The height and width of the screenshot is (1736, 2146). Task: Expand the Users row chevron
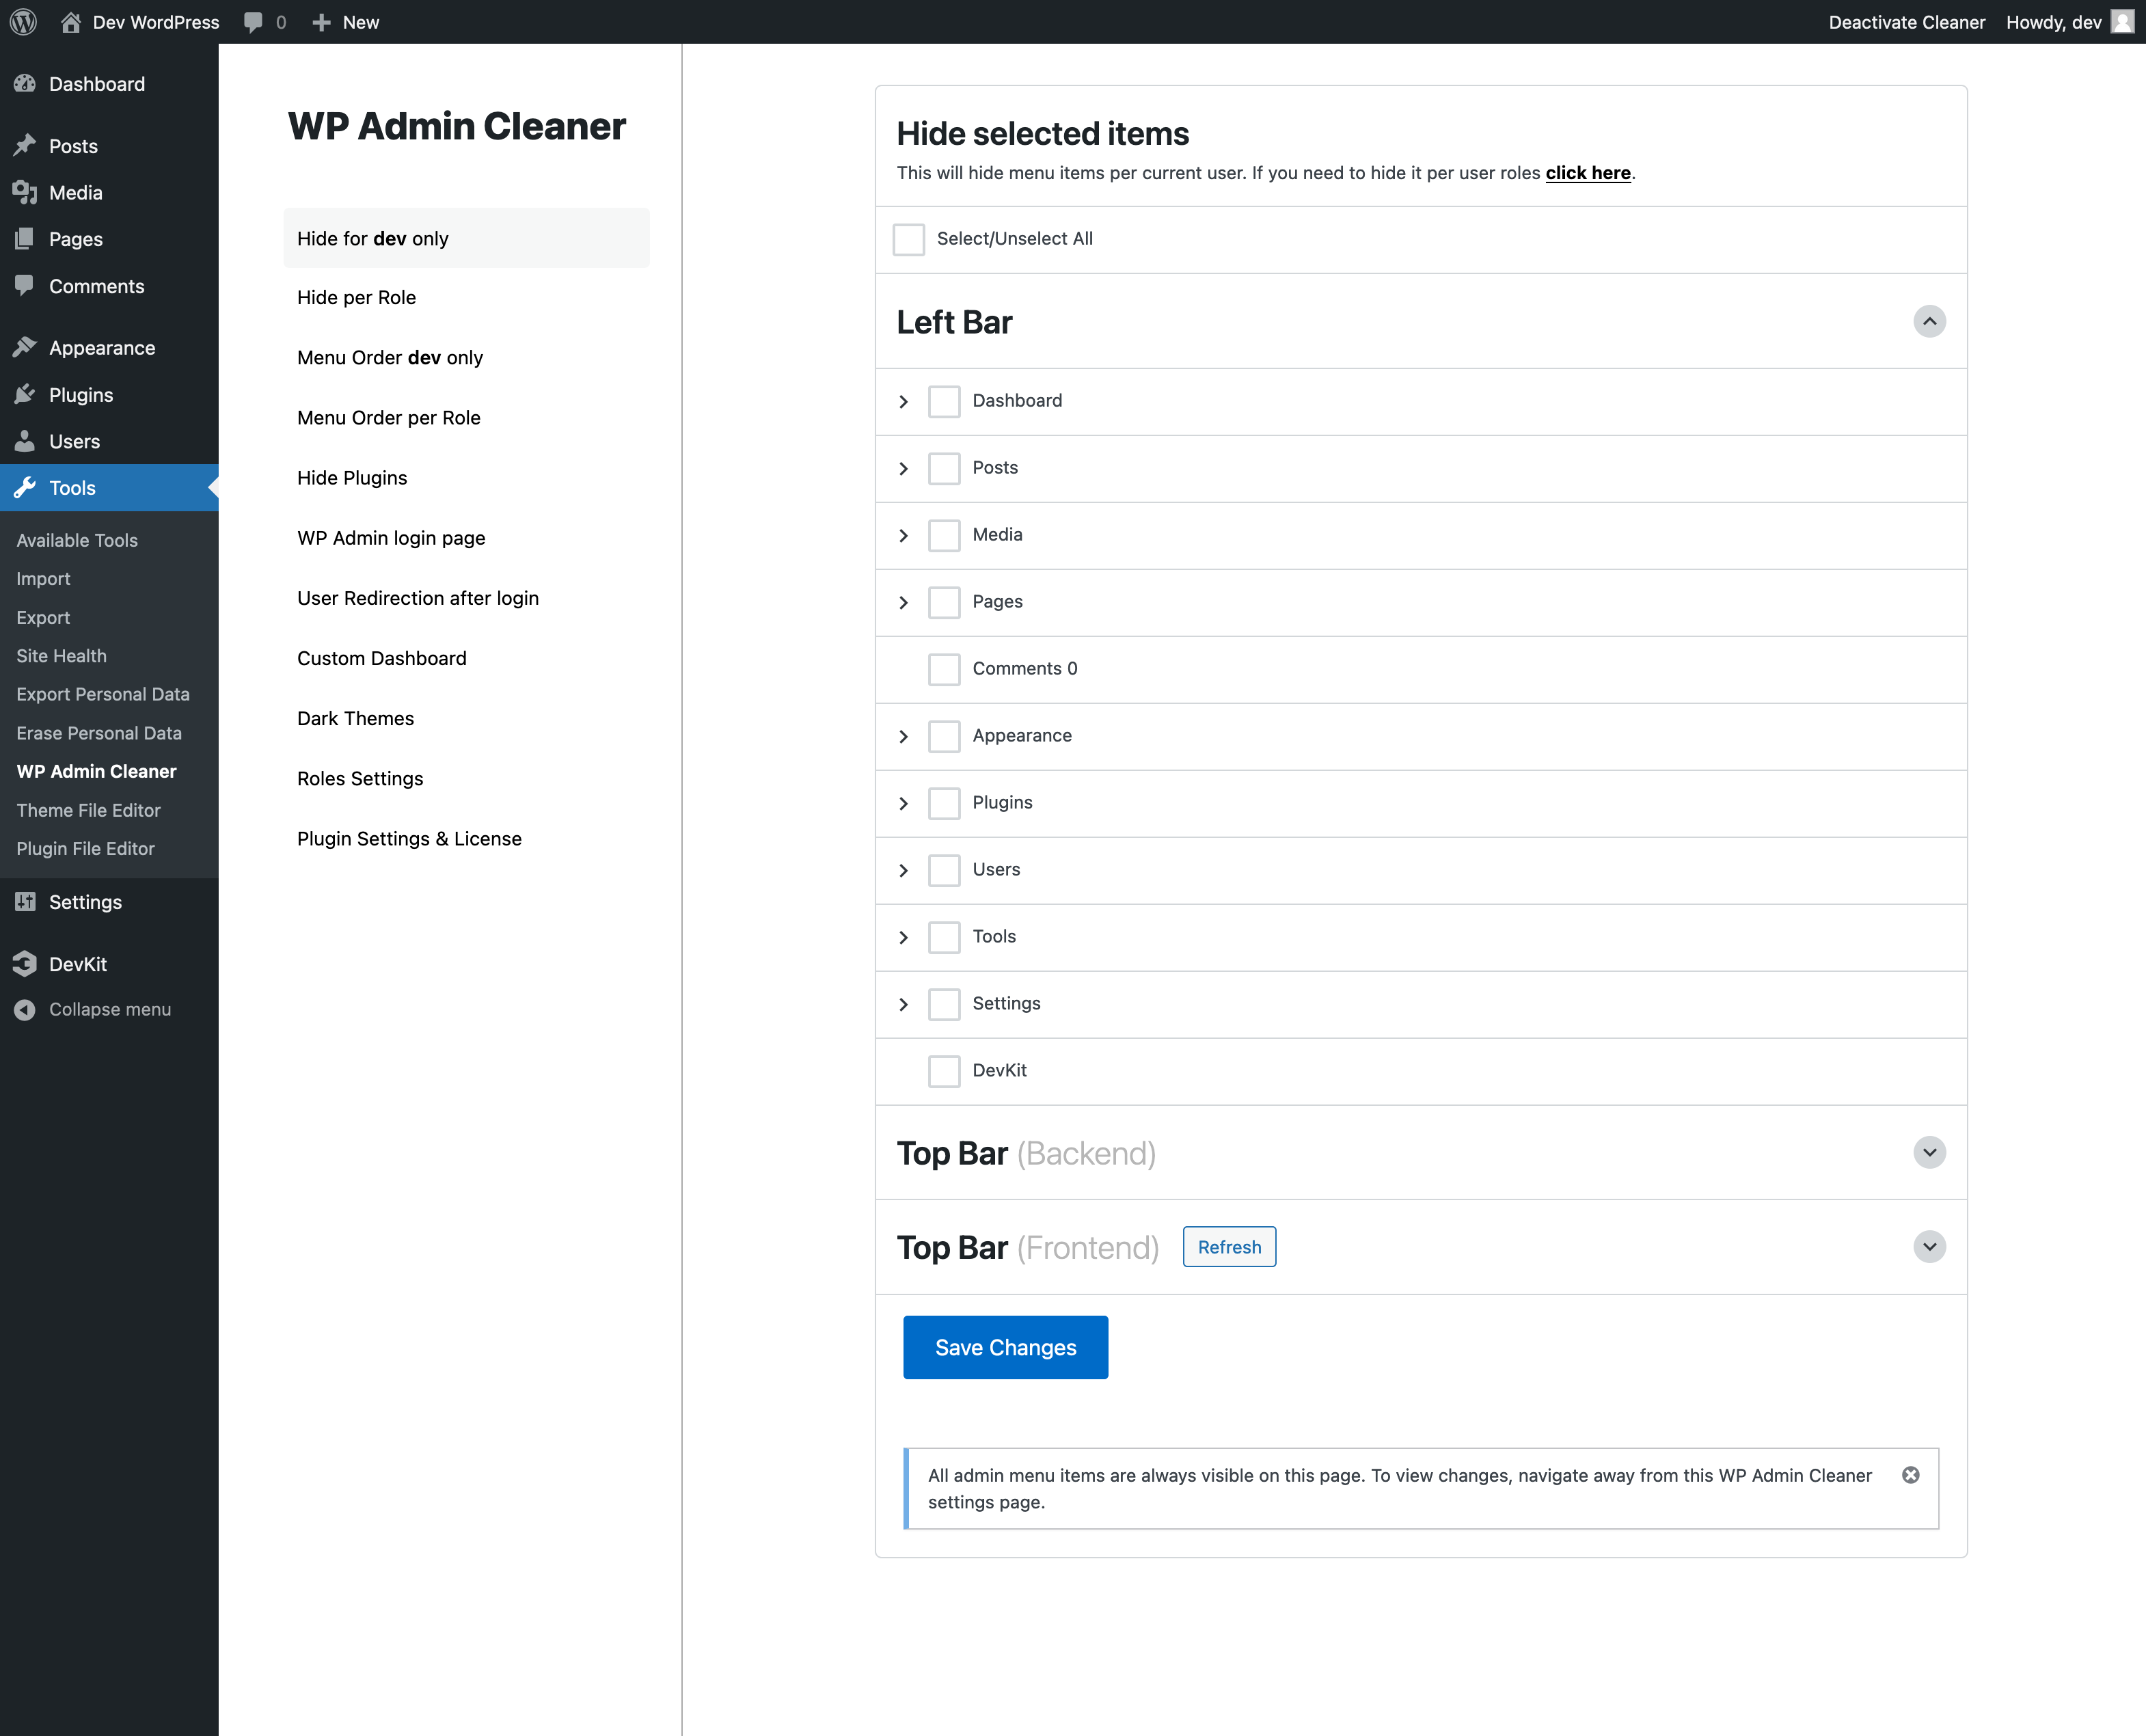click(904, 870)
